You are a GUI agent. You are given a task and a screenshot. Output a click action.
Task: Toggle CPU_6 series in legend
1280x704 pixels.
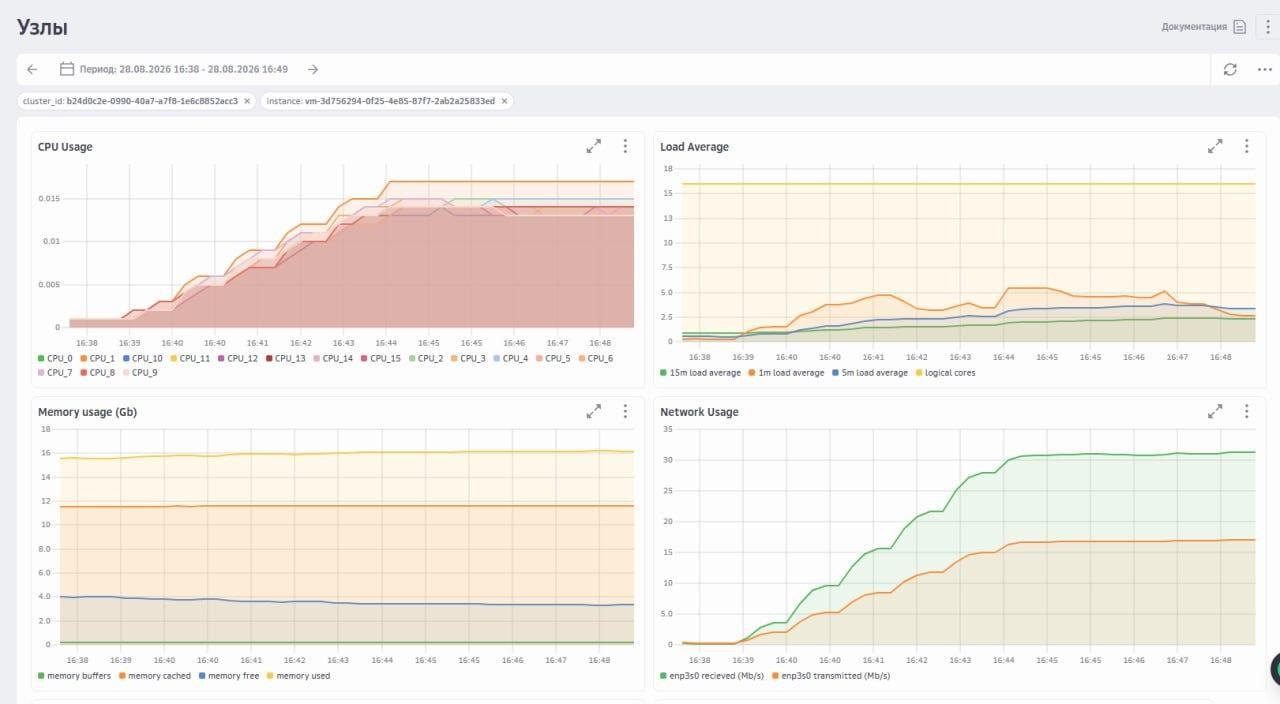point(596,358)
